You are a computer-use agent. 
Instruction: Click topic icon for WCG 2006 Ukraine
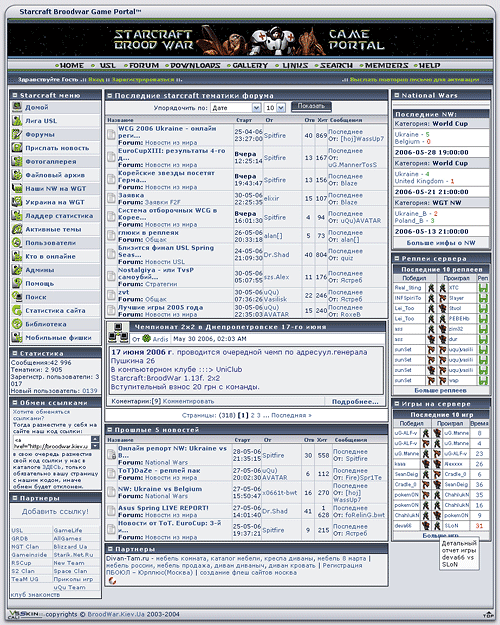(x=111, y=135)
